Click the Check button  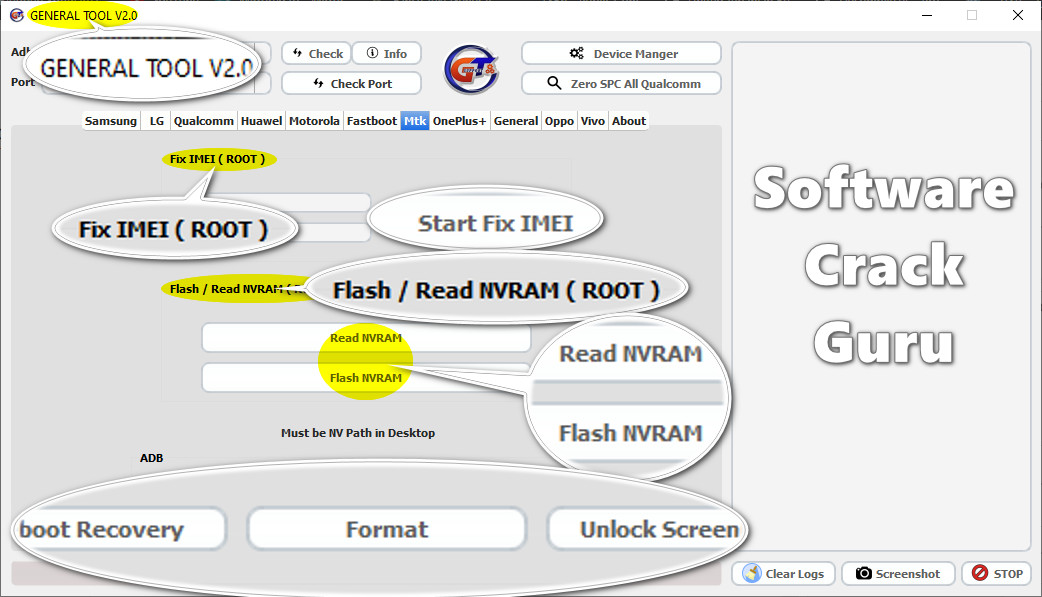point(318,53)
